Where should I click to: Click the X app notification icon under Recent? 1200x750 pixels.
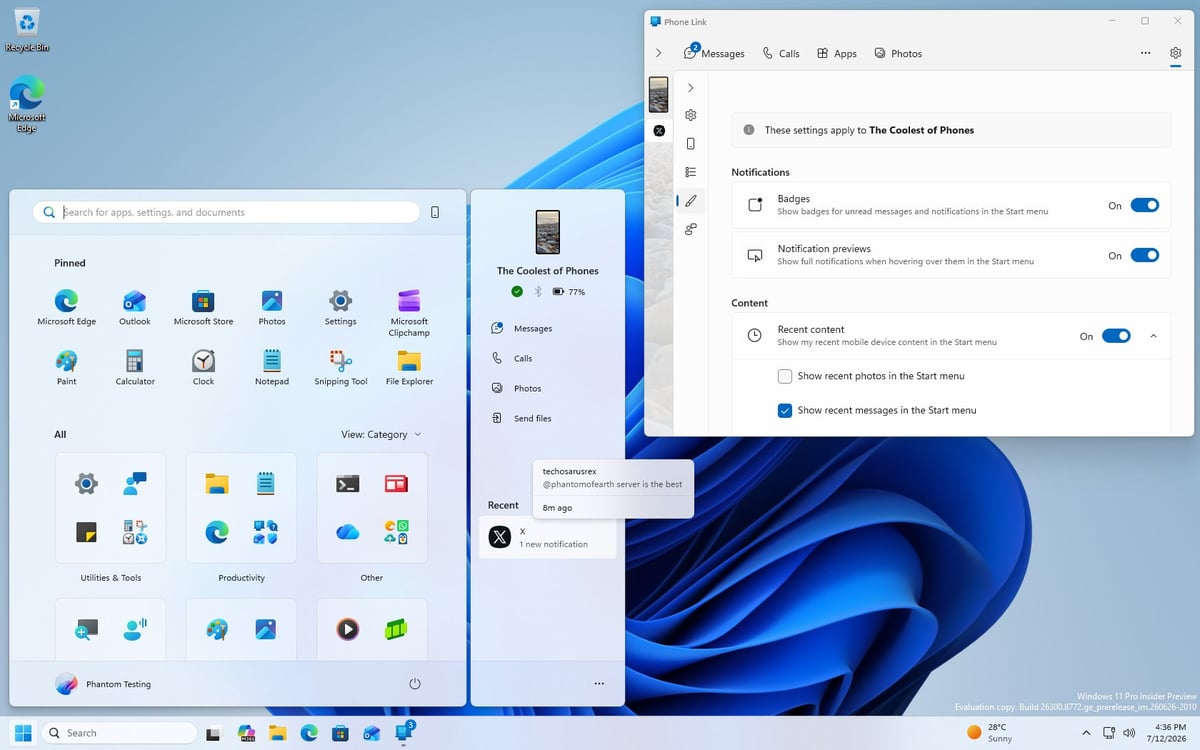click(x=500, y=538)
